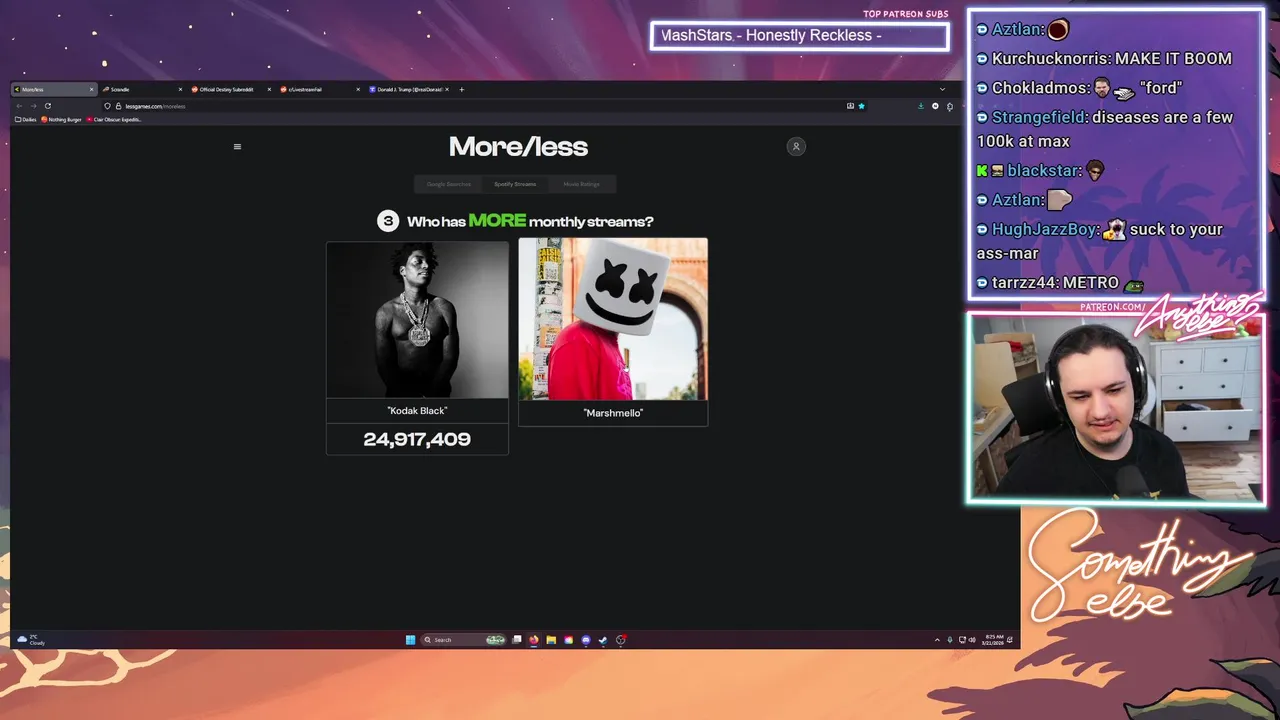Close the Official Destiny Subreddit tab
Screen dimensions: 1280x720
(x=269, y=89)
